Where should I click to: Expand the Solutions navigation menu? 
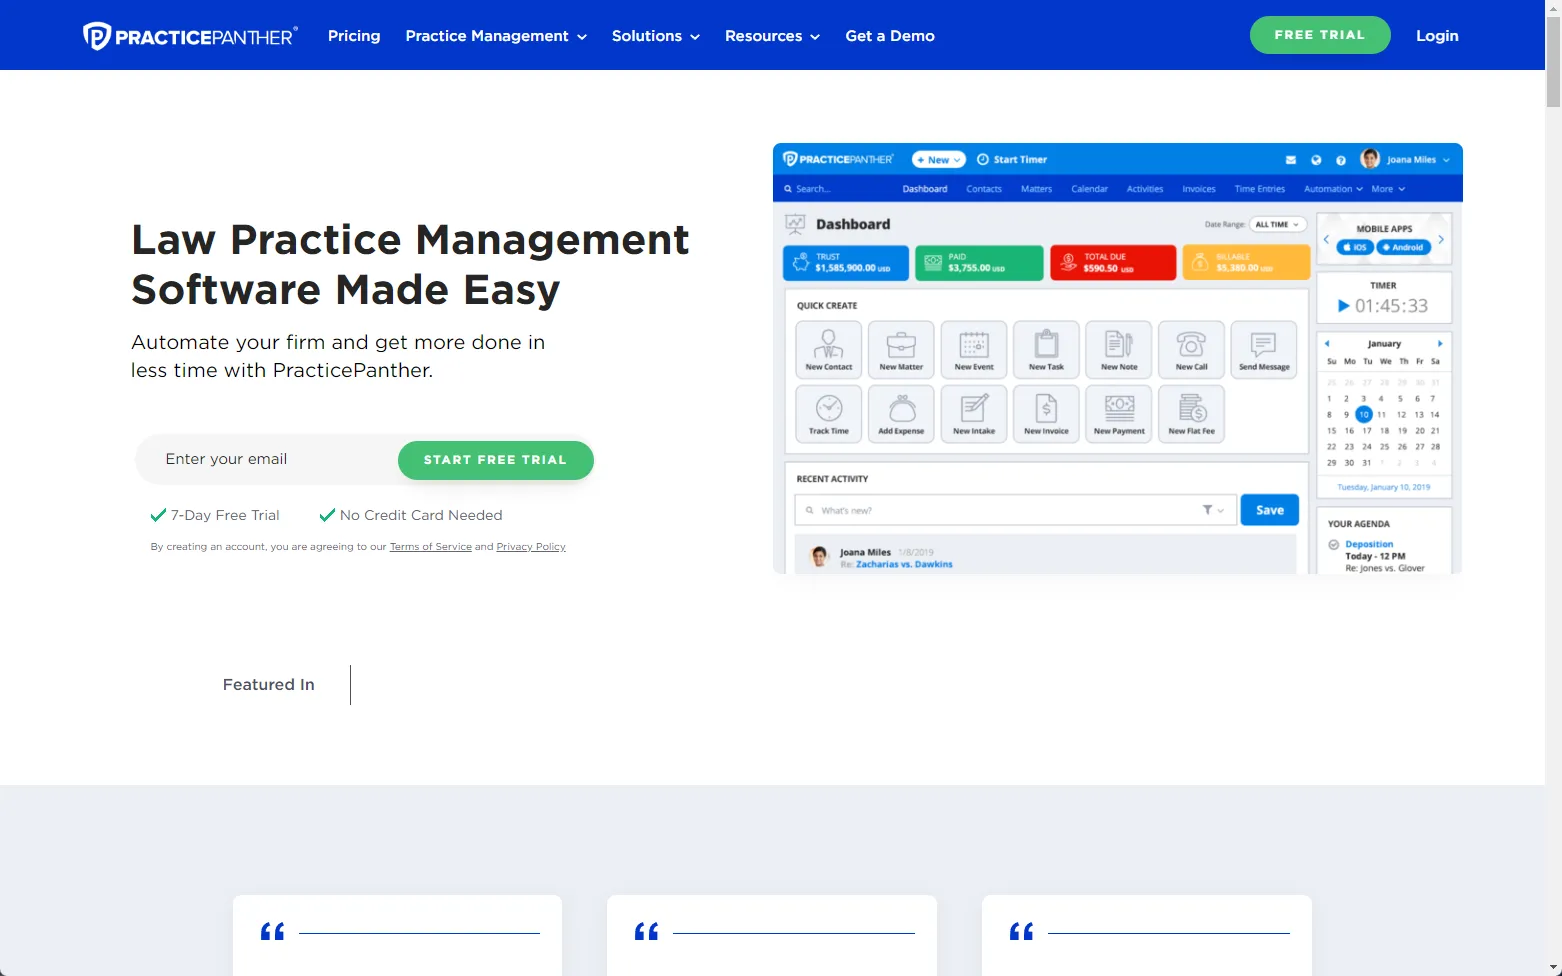[x=656, y=36]
